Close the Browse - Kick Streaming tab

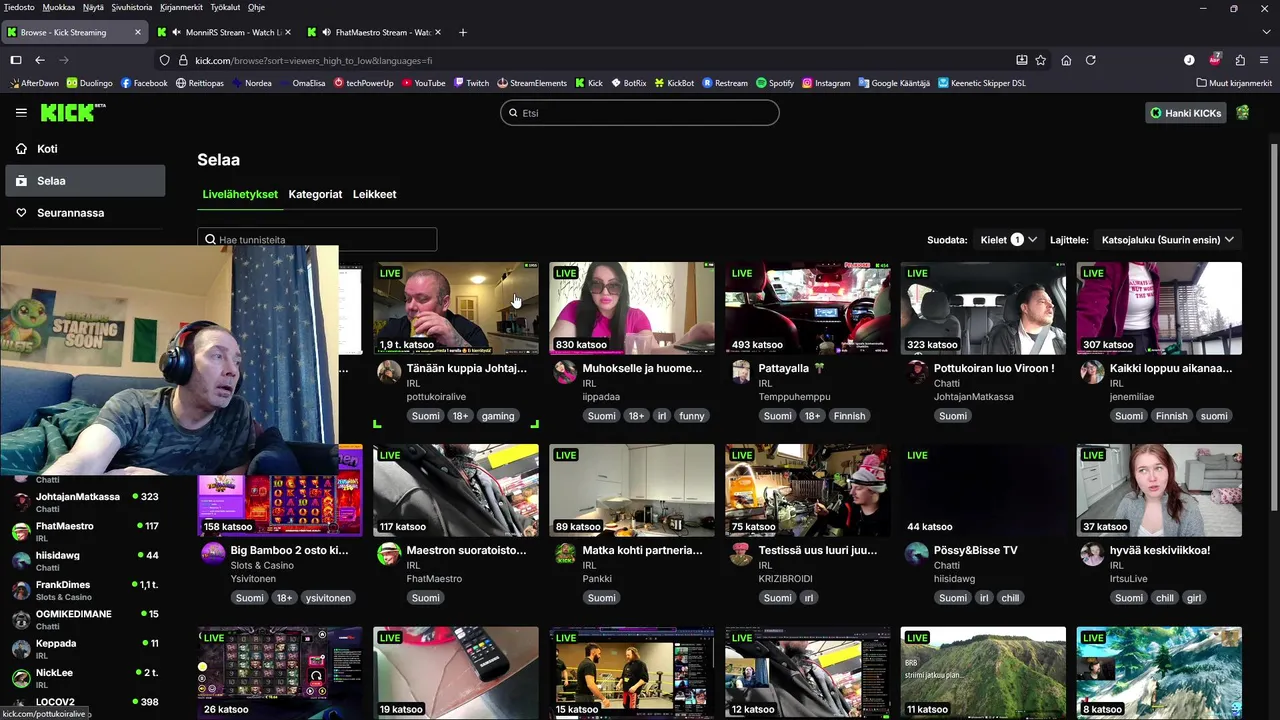138,32
